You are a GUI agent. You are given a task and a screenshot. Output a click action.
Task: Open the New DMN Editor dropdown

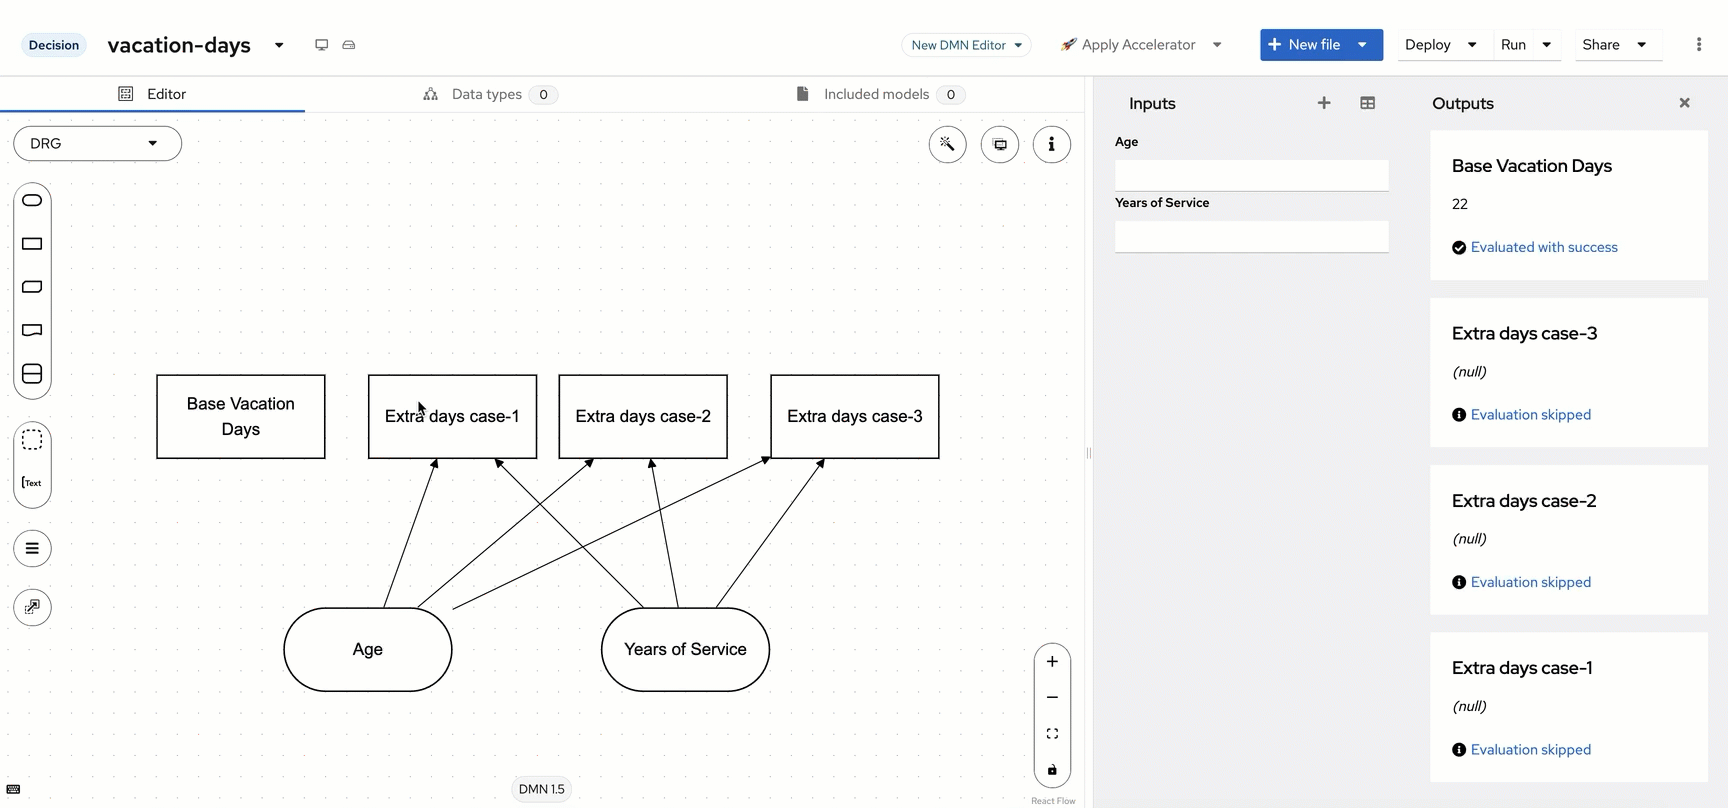966,45
